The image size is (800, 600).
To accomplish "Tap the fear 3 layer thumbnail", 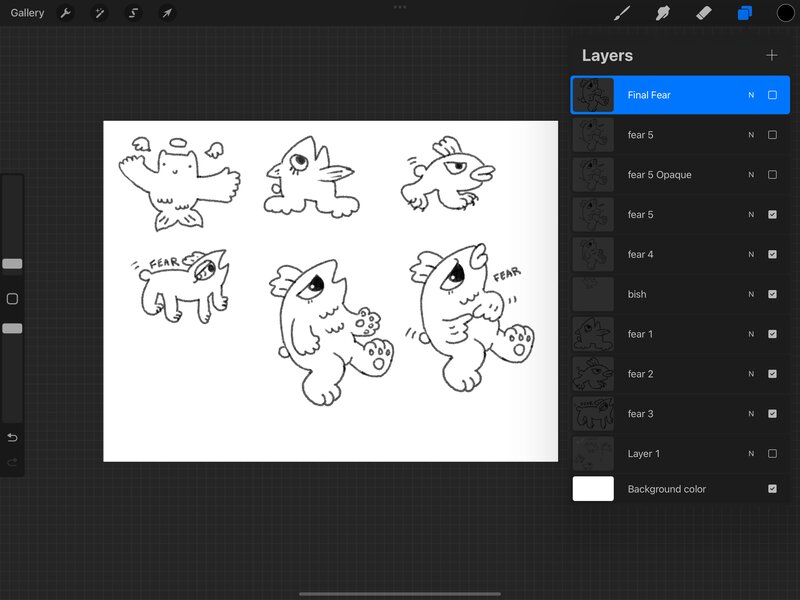I will coord(593,414).
